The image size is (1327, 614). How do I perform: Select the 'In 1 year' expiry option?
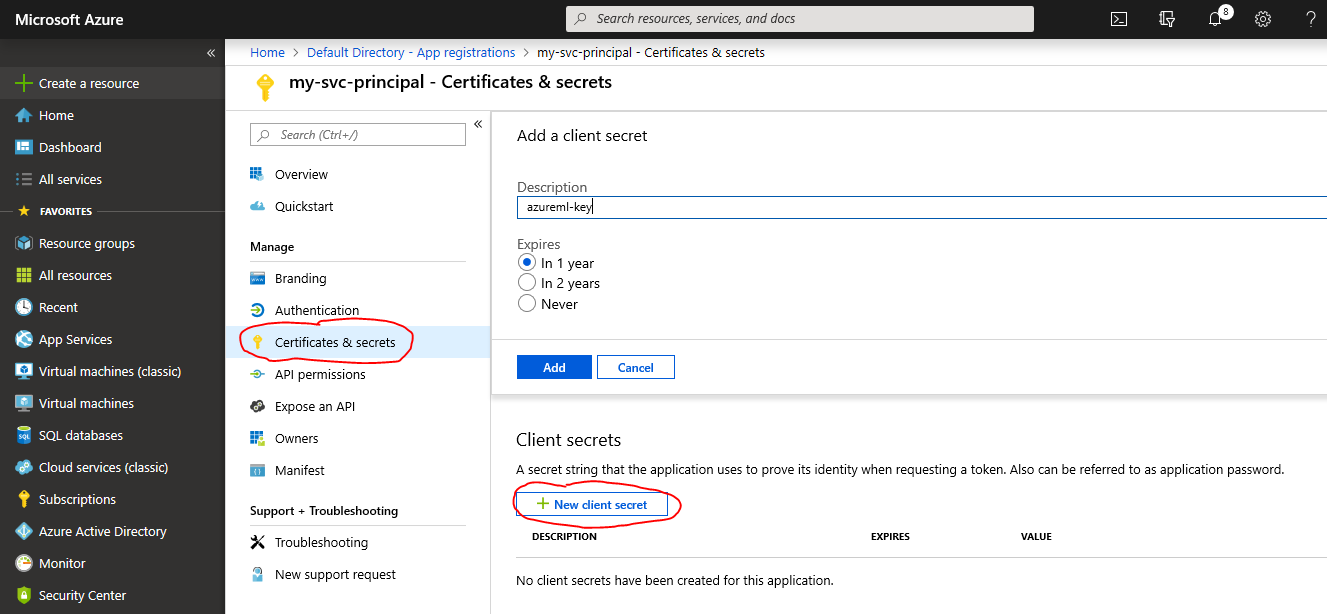527,263
